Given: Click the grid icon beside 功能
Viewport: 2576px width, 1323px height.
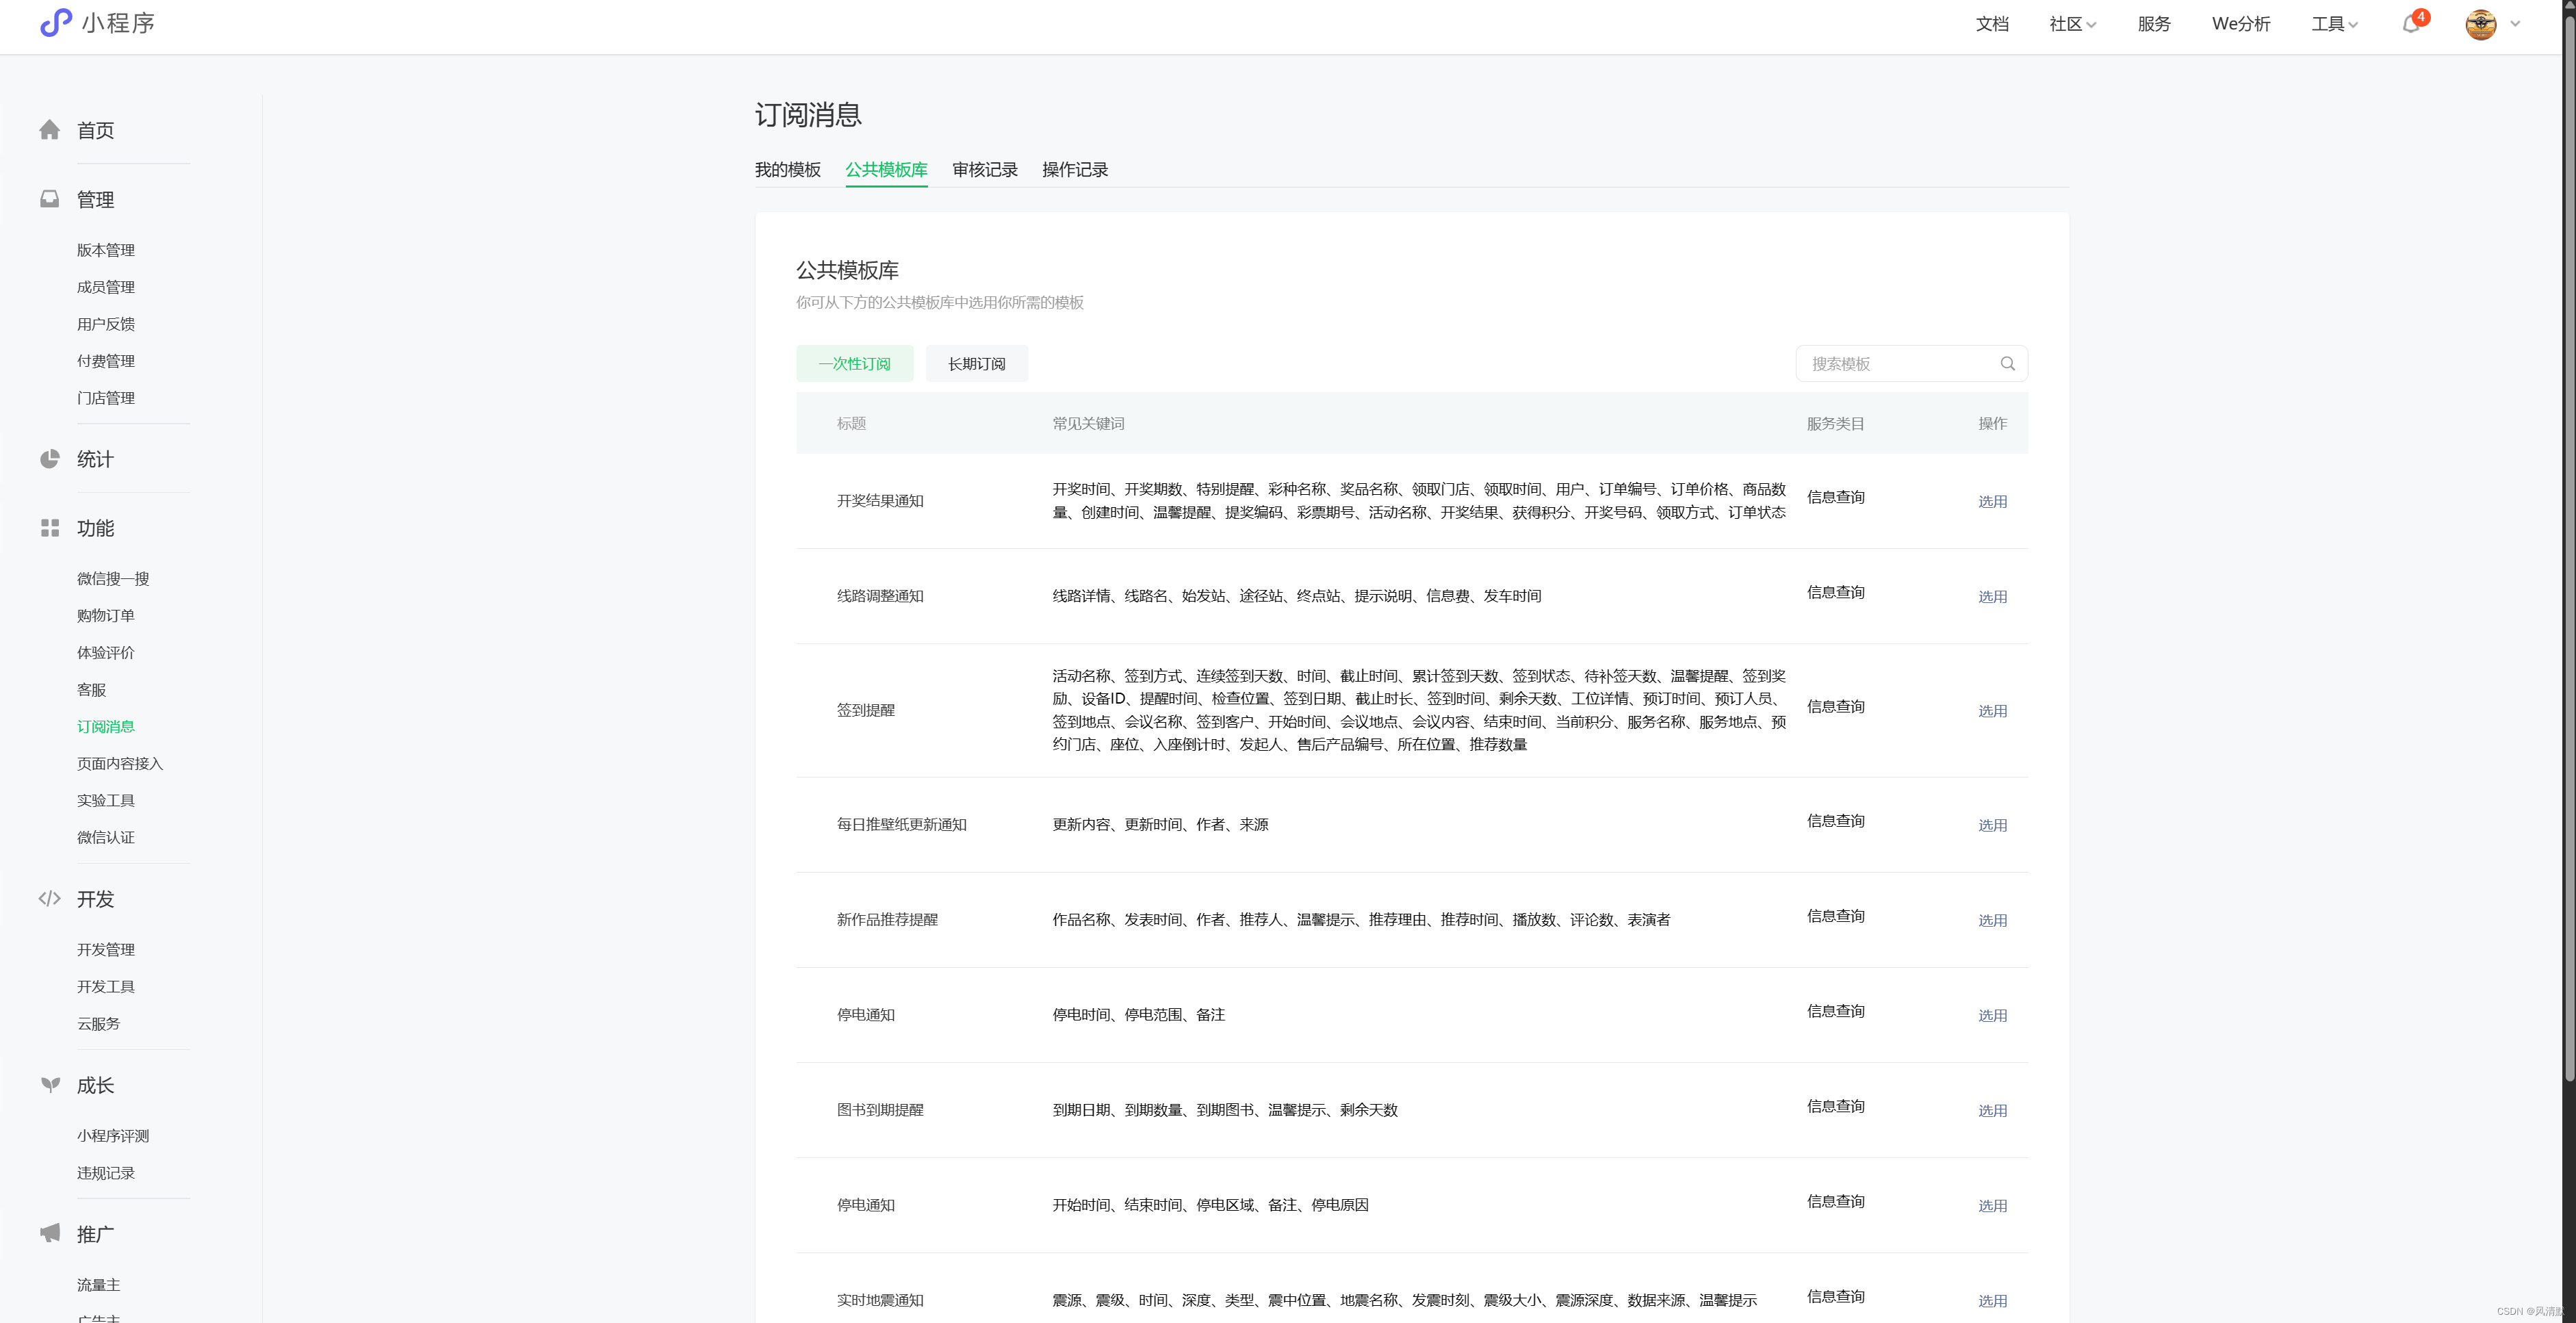Looking at the screenshot, I should click(x=49, y=528).
